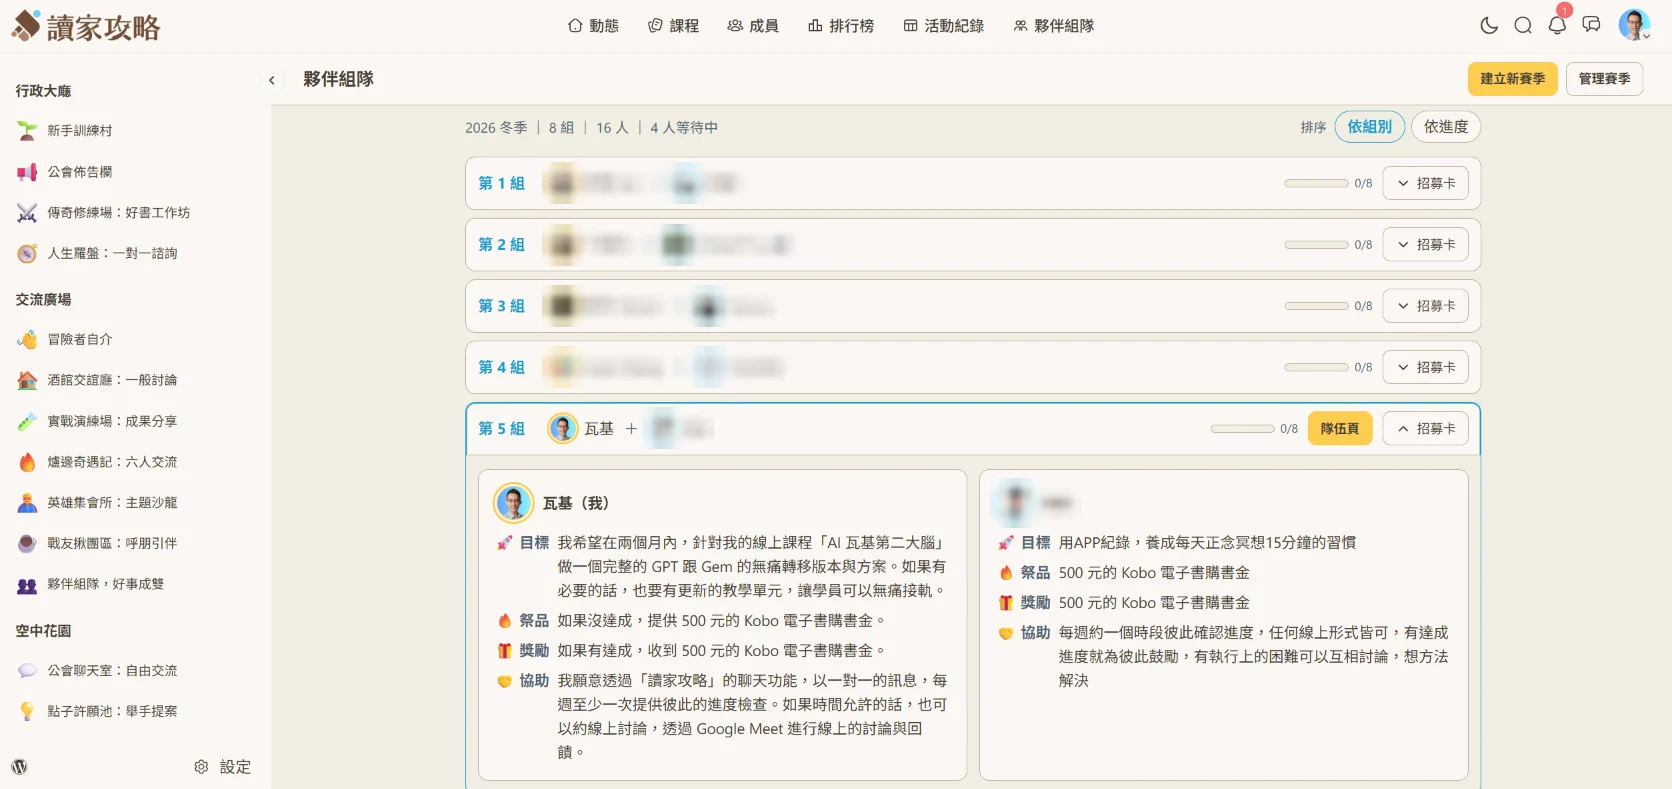The width and height of the screenshot is (1672, 789).
Task: Expand 招募卡 for 第 4 組
Action: pyautogui.click(x=1425, y=367)
